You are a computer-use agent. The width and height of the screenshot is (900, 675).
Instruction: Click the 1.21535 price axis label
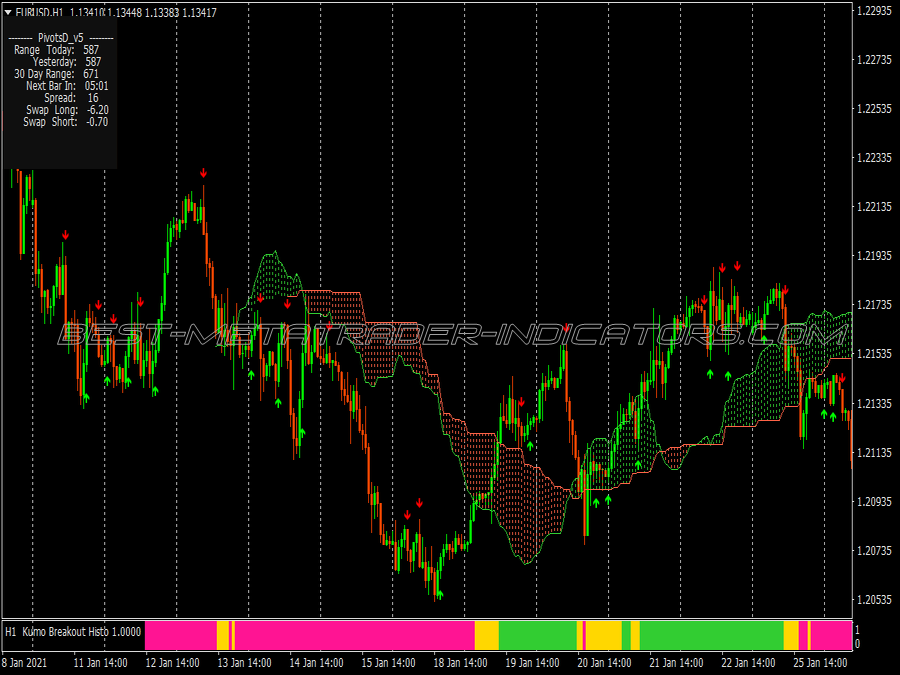click(875, 354)
